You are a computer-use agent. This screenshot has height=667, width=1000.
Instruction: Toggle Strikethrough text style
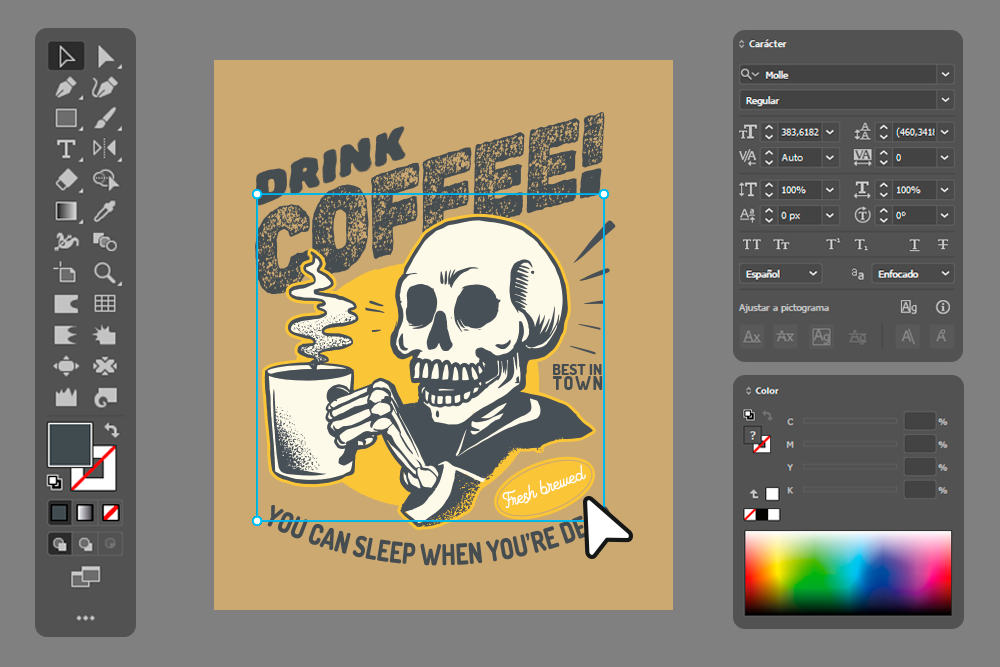[x=943, y=245]
